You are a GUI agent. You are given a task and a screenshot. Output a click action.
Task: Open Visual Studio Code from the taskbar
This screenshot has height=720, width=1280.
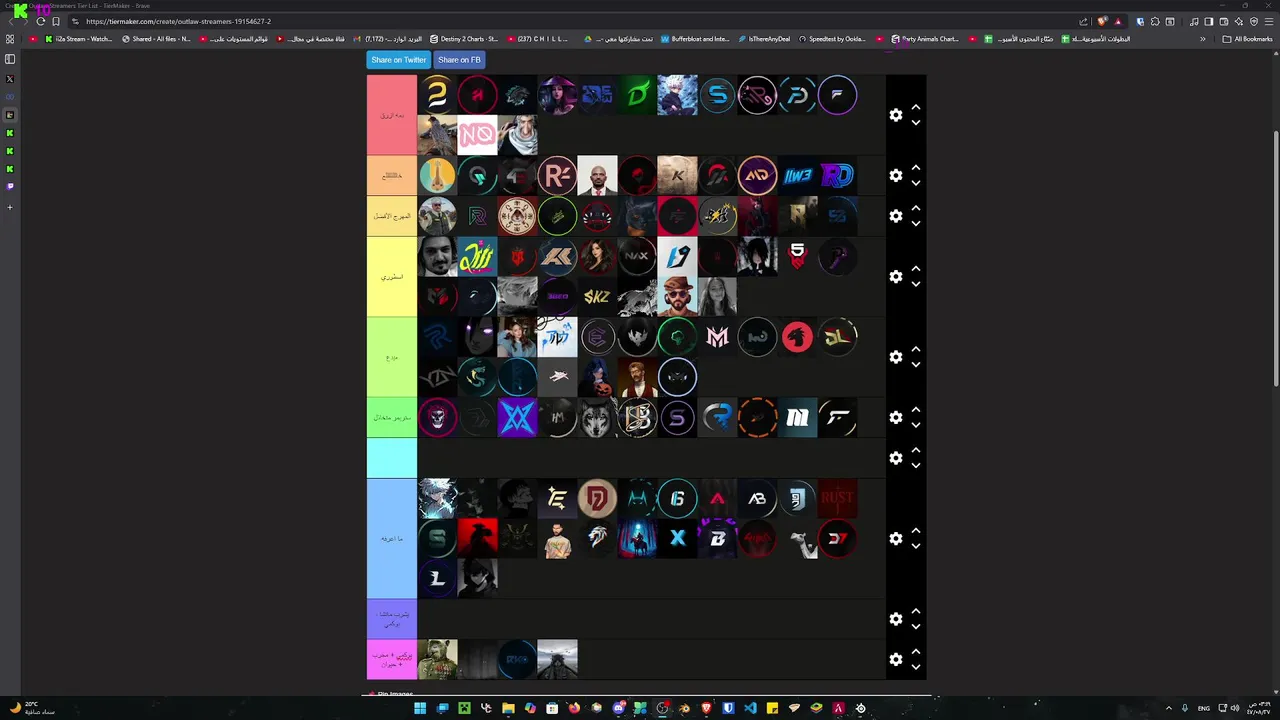pos(750,708)
